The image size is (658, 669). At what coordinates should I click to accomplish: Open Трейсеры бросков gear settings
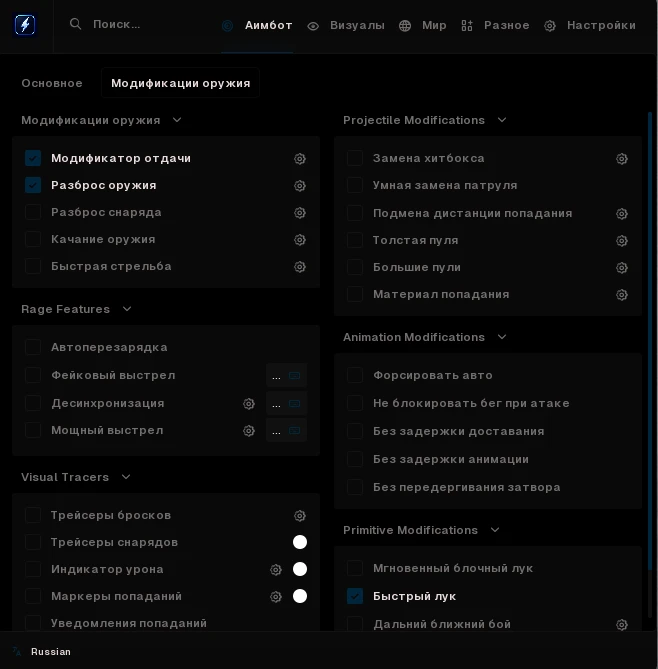[300, 516]
